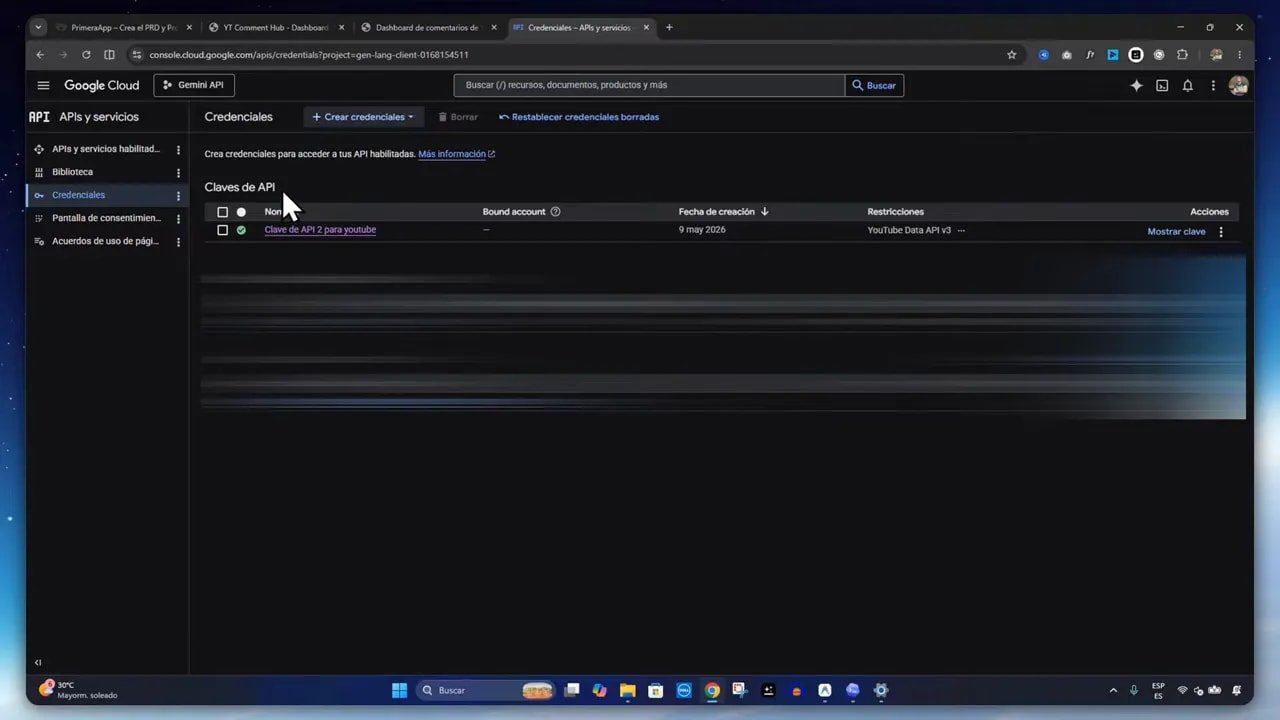Activate Cloud Shell terminal icon
This screenshot has height=720, width=1280.
[x=1162, y=86]
